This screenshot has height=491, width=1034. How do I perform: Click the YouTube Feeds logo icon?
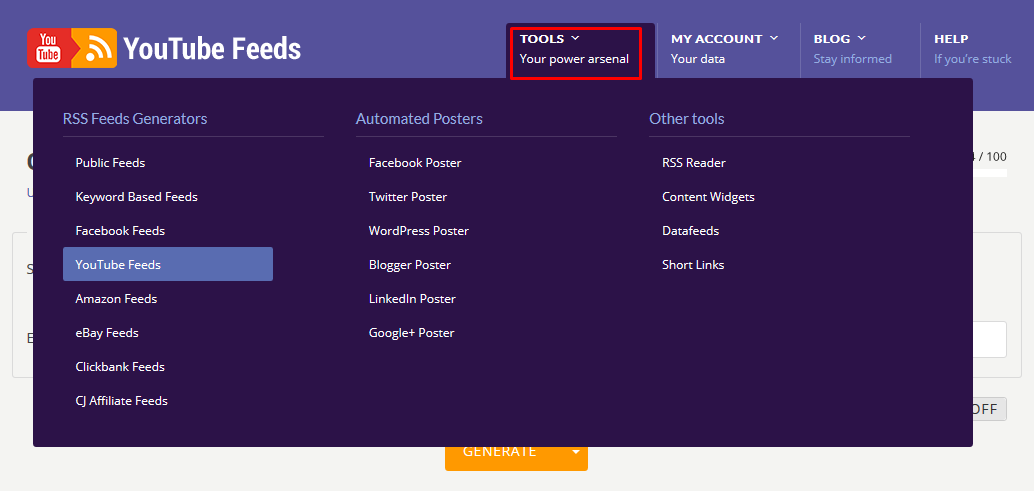72,48
